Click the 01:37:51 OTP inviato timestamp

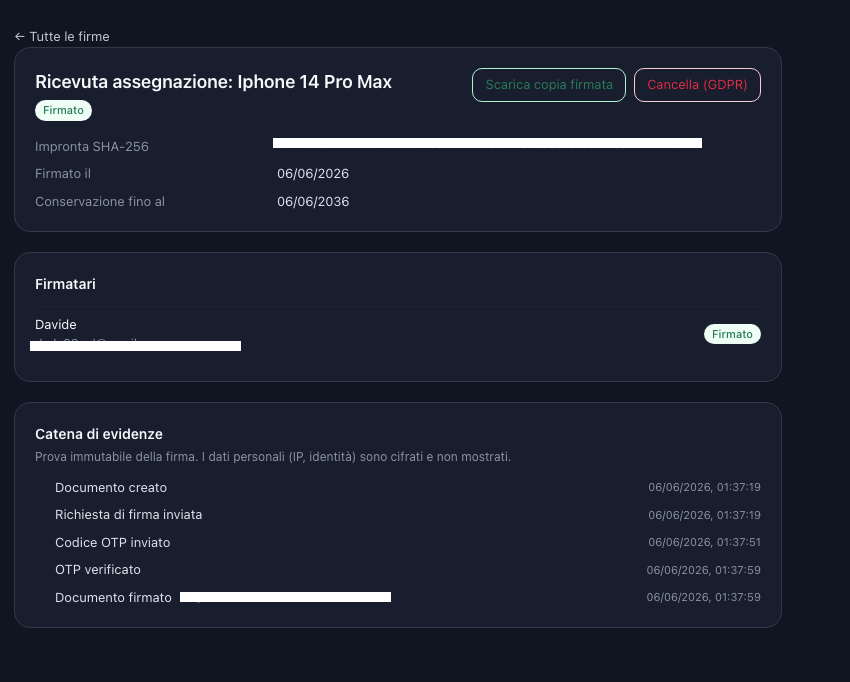[704, 542]
